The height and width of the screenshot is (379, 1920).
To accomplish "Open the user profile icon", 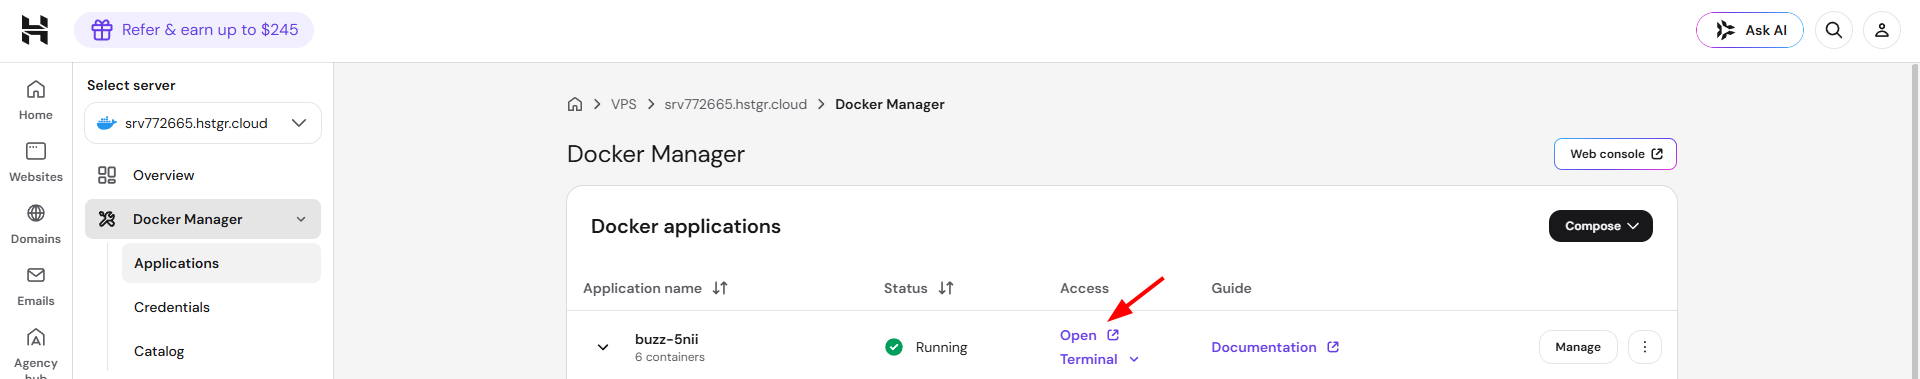I will click(x=1881, y=30).
